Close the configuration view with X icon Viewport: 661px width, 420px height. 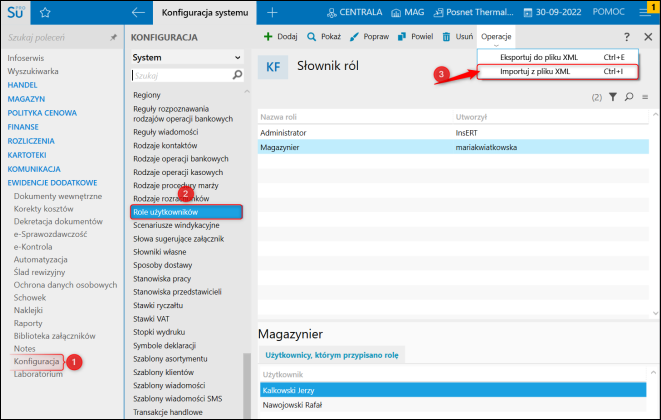point(648,37)
